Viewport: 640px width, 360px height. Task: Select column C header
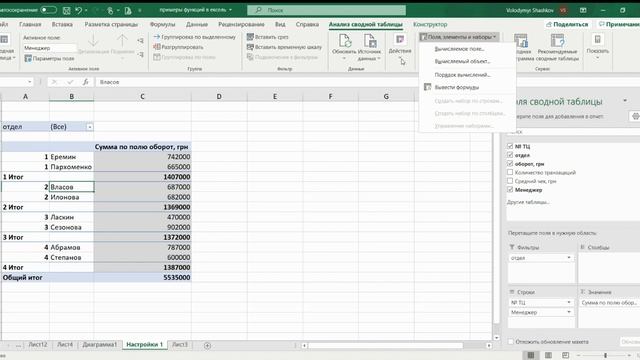142,96
